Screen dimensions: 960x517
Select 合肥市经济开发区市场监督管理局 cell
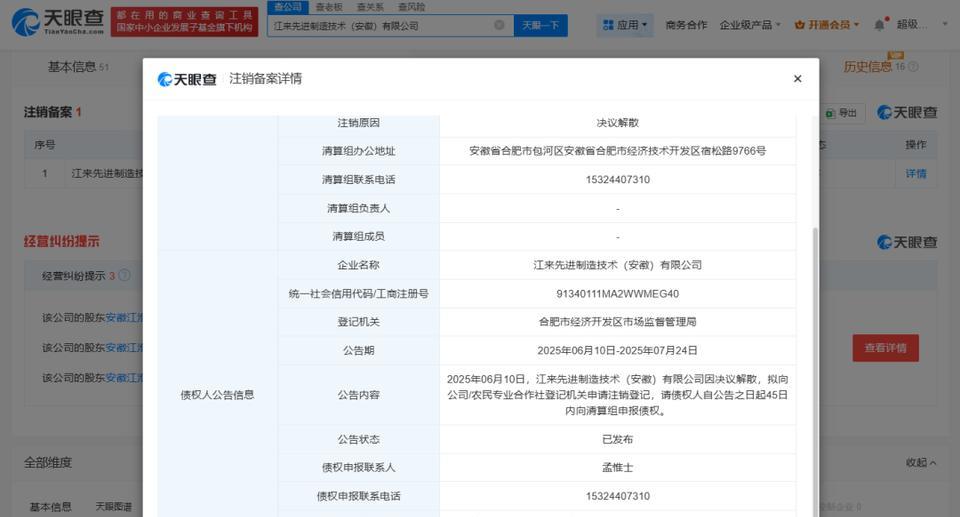tap(617, 322)
